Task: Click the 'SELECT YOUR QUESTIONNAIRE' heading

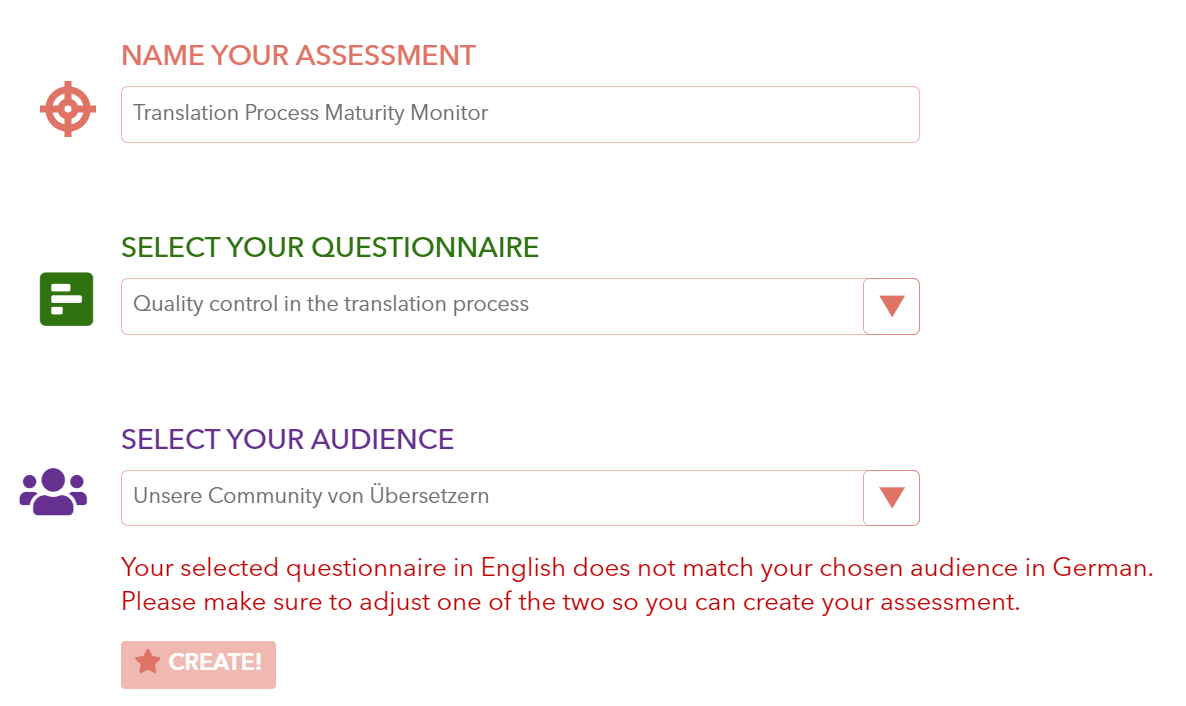Action: (330, 247)
